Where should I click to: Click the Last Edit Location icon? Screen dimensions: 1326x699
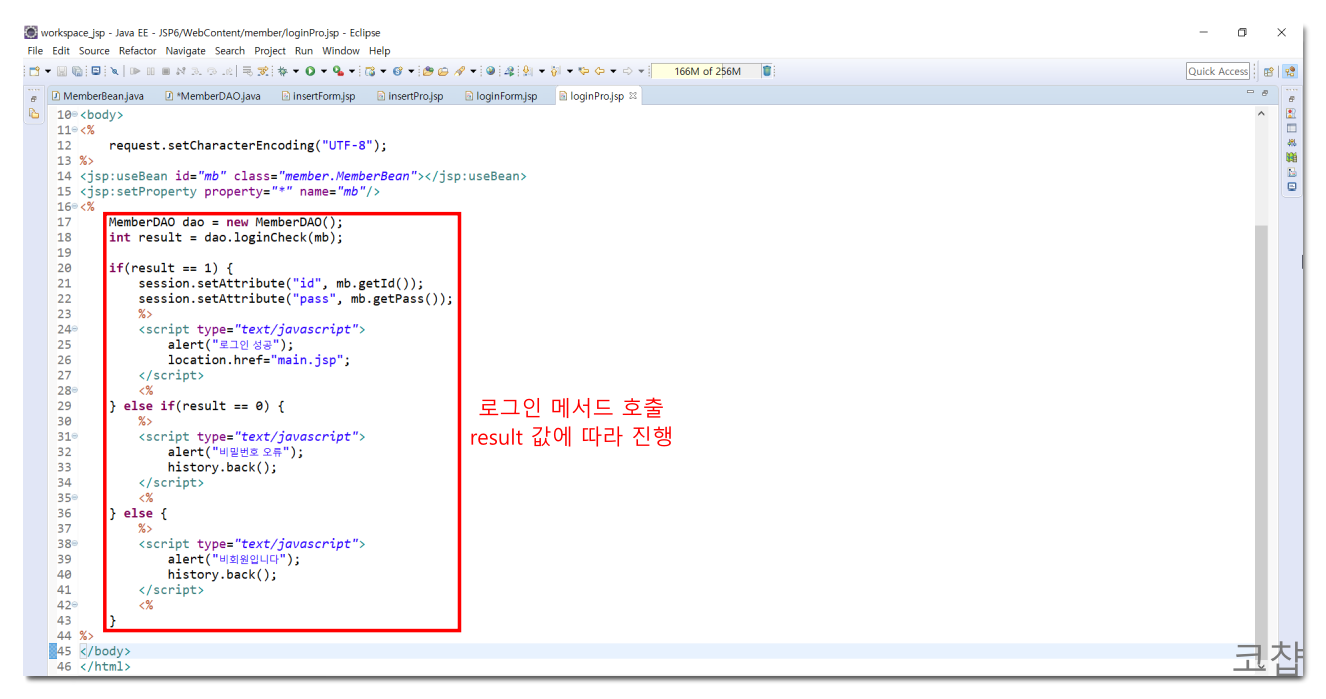(583, 71)
